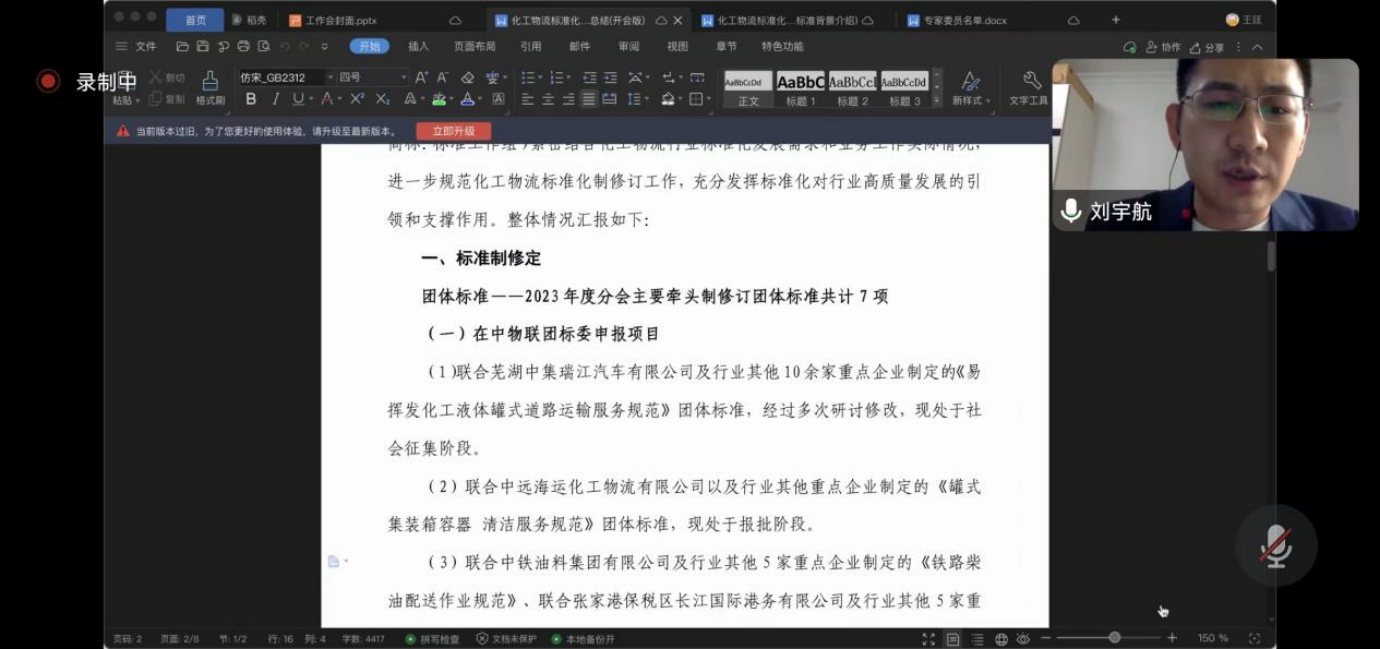
Task: Open the 文字工具 text tools
Action: [1029, 88]
